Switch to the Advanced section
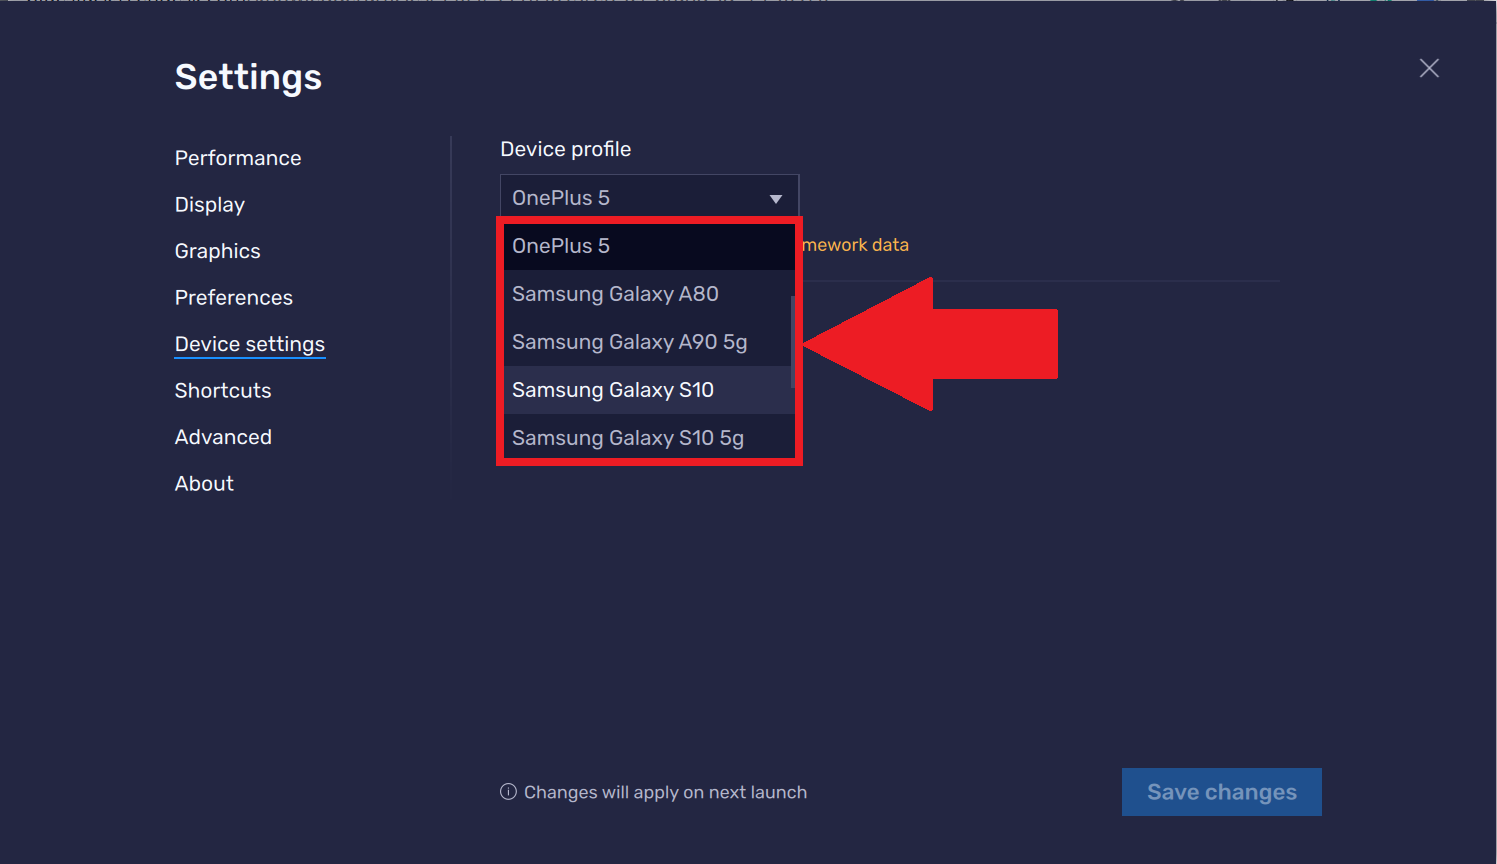1497x864 pixels. pos(223,437)
